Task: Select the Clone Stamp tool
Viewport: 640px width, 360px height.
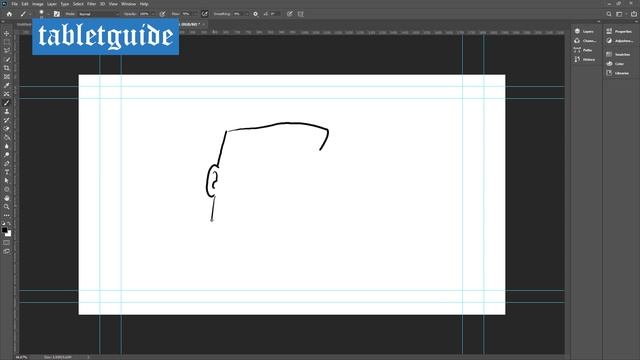Action: click(7, 111)
